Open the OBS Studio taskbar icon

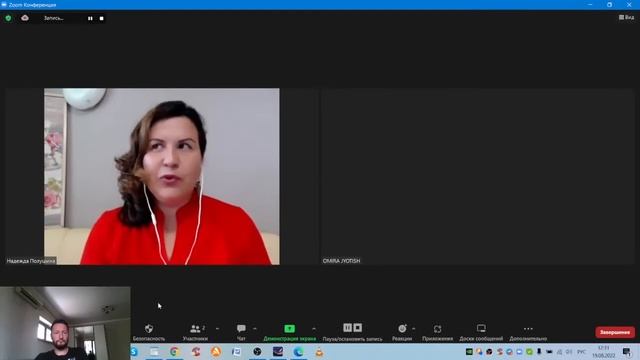pyautogui.click(x=257, y=351)
